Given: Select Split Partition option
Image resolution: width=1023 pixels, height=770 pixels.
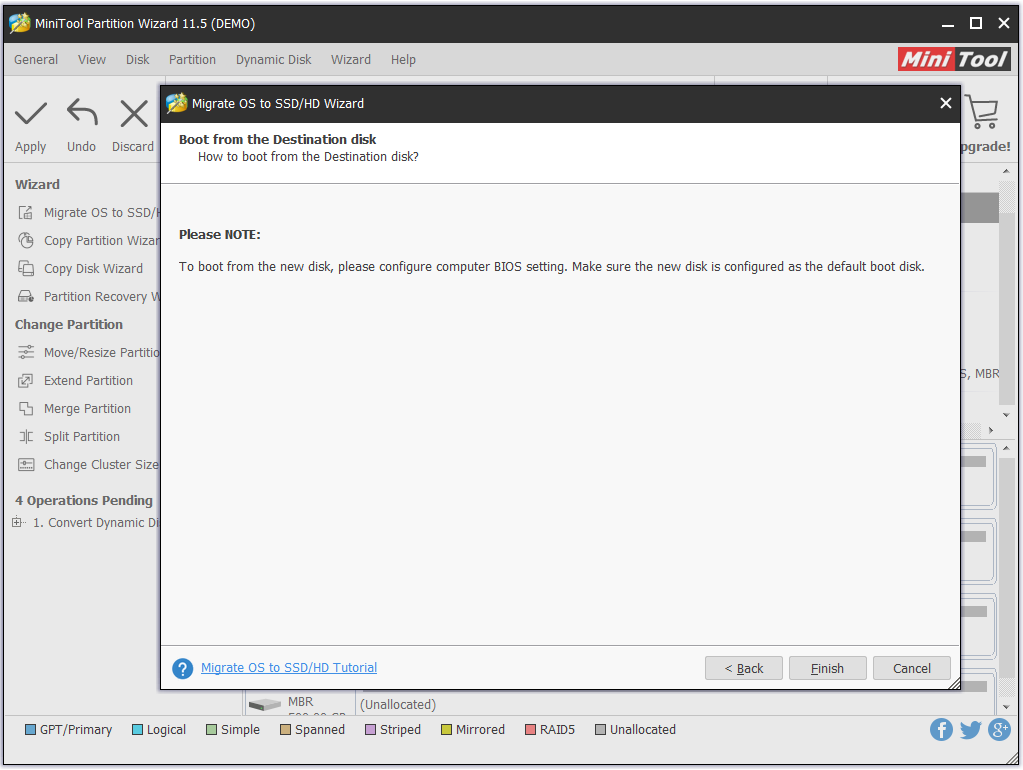Looking at the screenshot, I should 81,437.
